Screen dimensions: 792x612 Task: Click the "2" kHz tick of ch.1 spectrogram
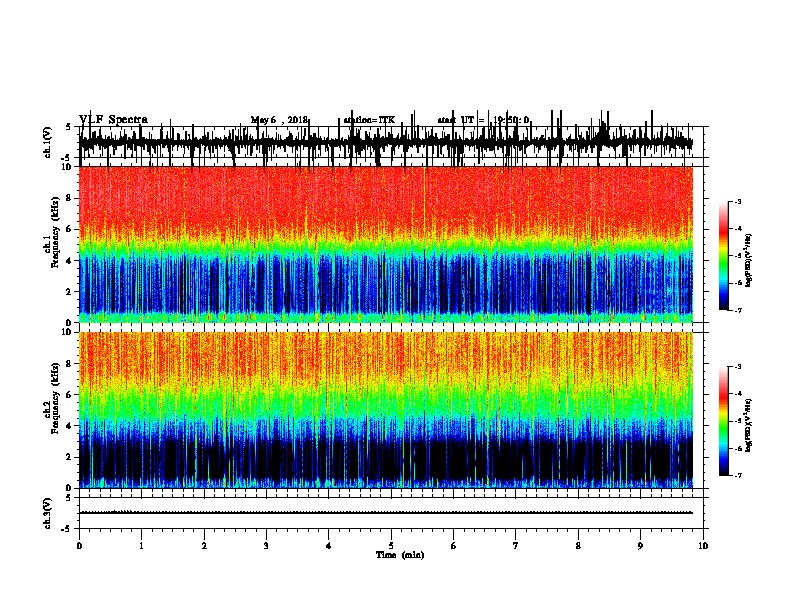pyautogui.click(x=69, y=291)
